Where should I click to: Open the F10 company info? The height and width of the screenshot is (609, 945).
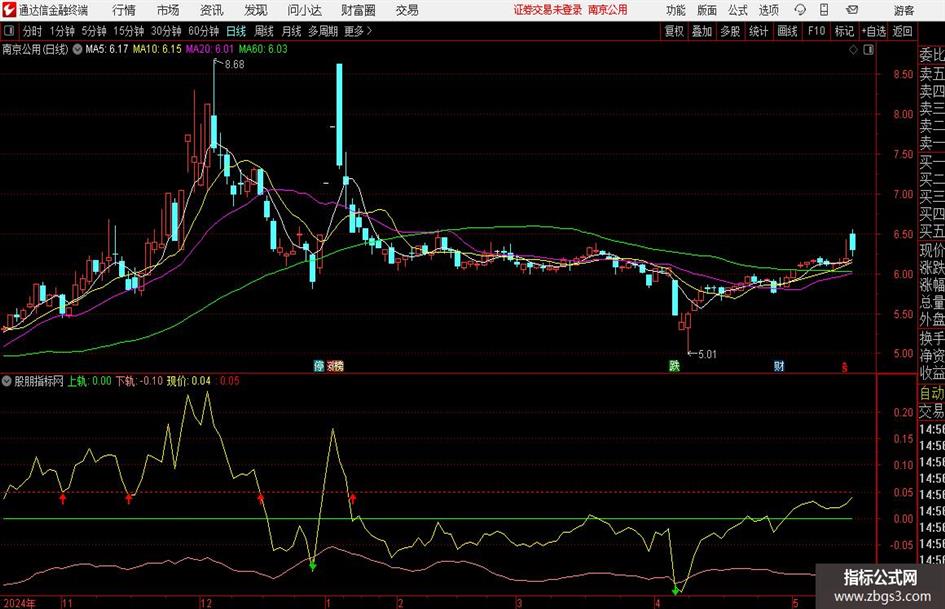click(x=816, y=31)
